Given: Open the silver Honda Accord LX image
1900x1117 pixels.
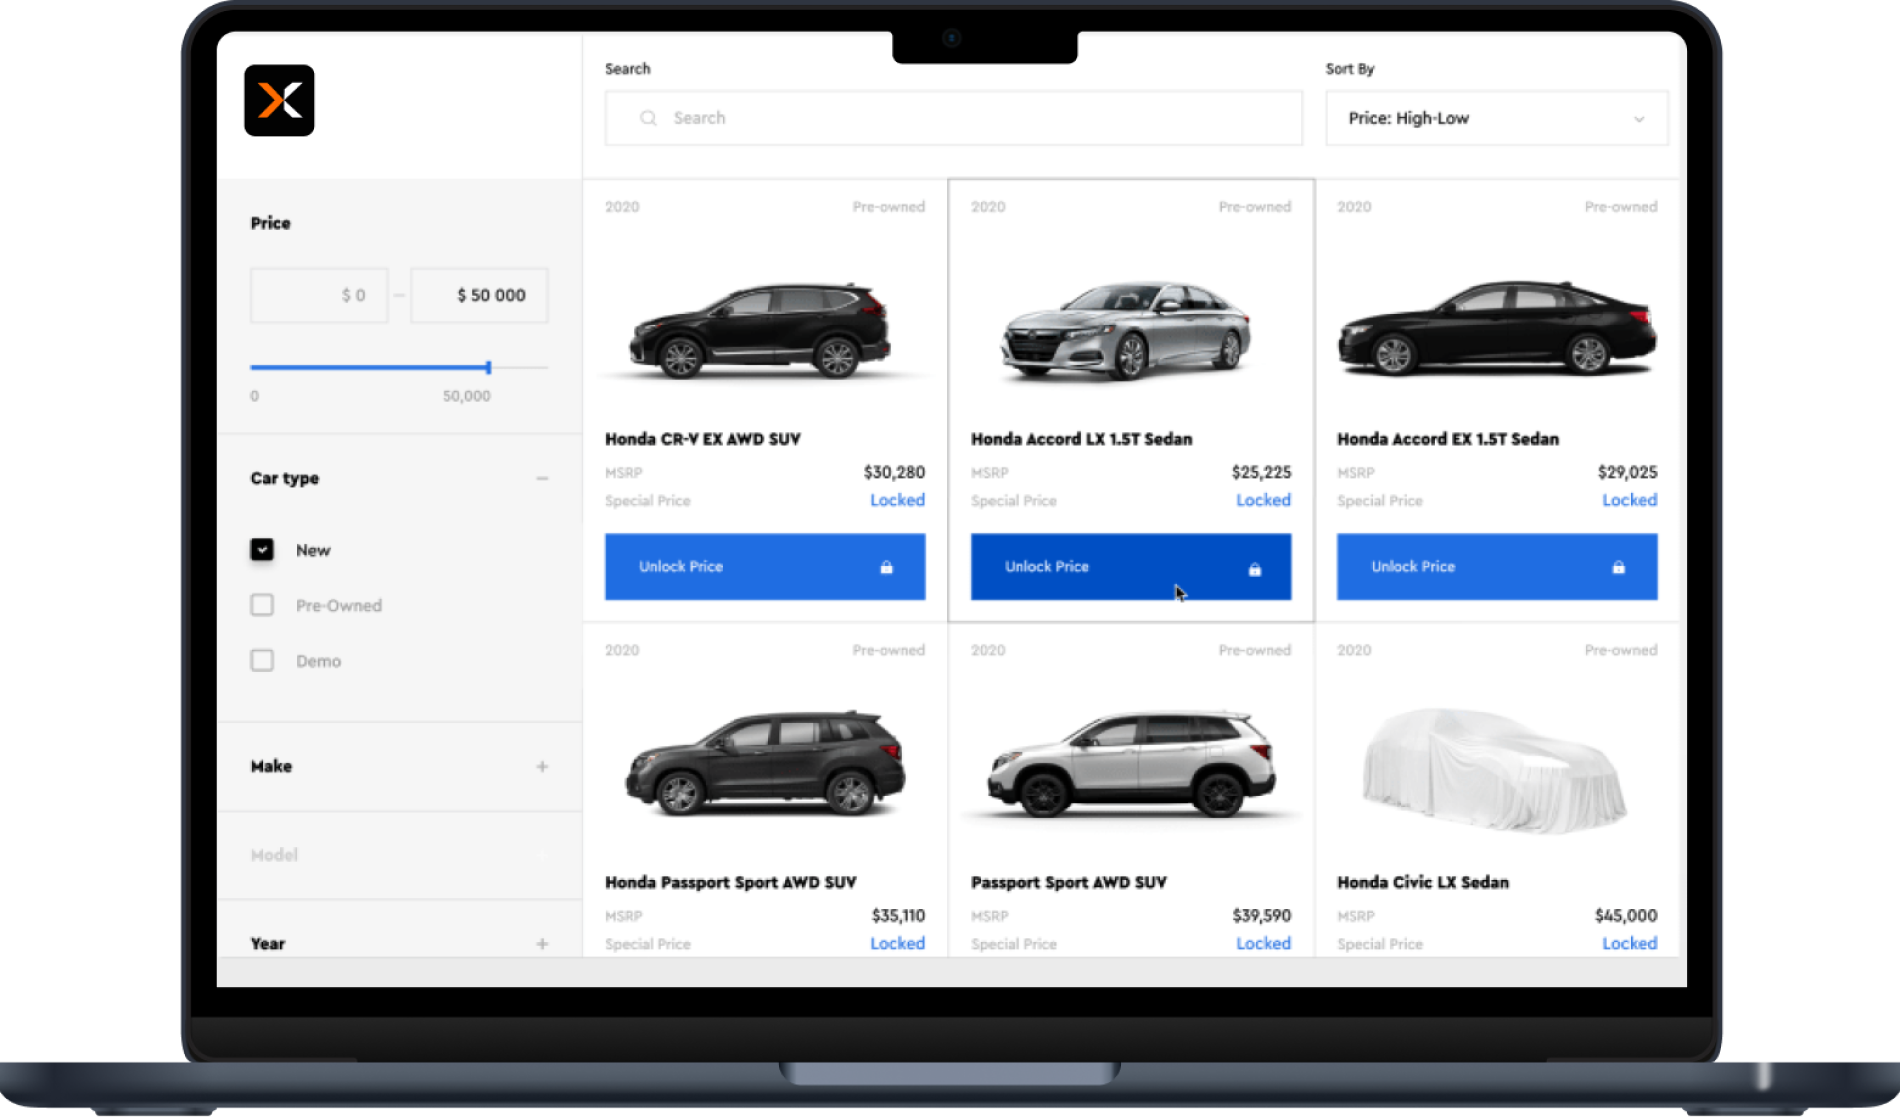Looking at the screenshot, I should point(1126,330).
